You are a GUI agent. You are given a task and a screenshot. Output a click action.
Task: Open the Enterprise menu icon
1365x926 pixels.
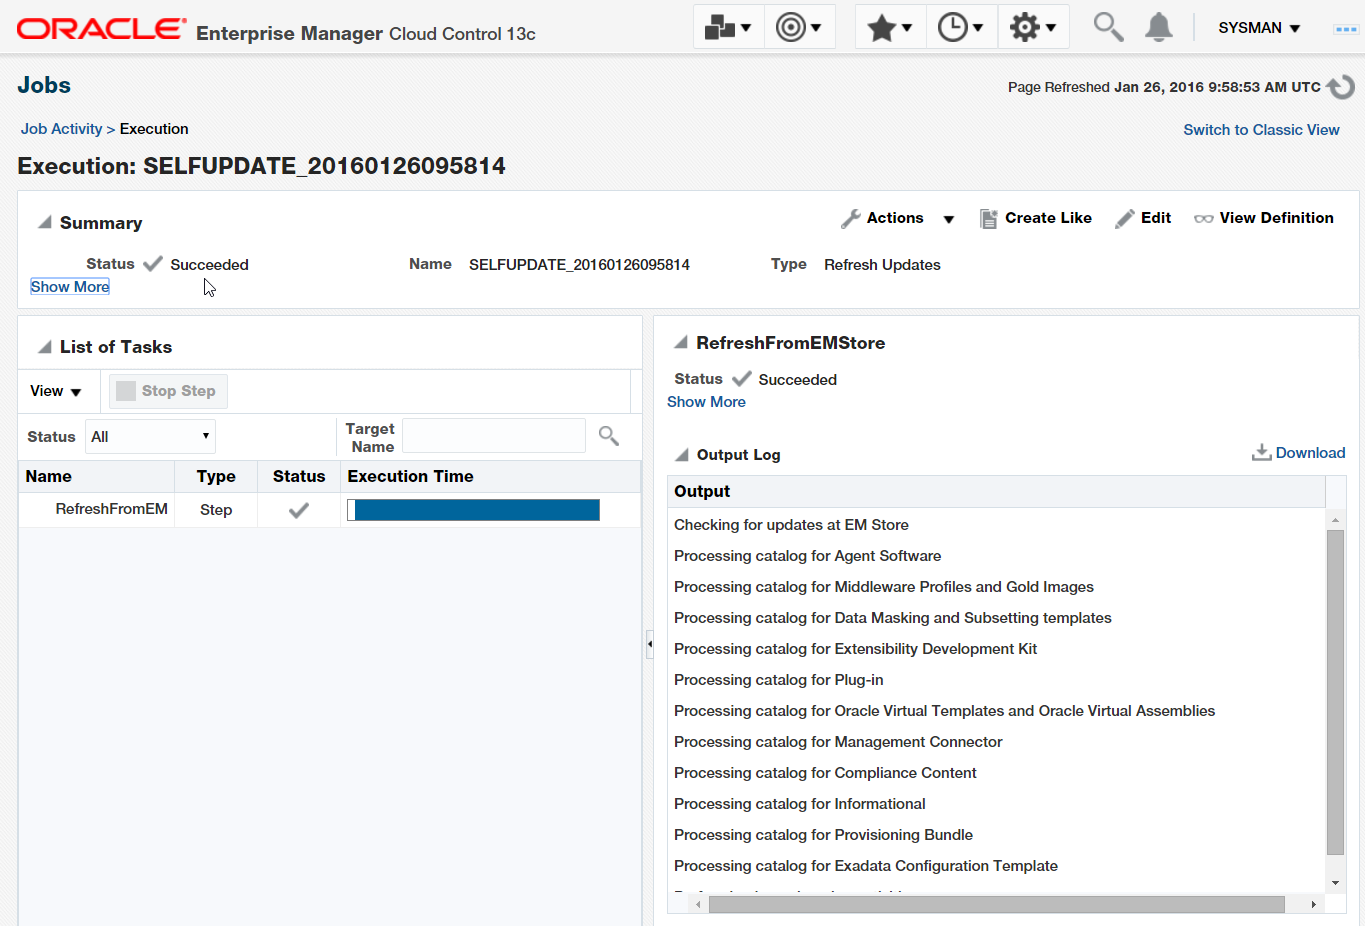[x=728, y=27]
